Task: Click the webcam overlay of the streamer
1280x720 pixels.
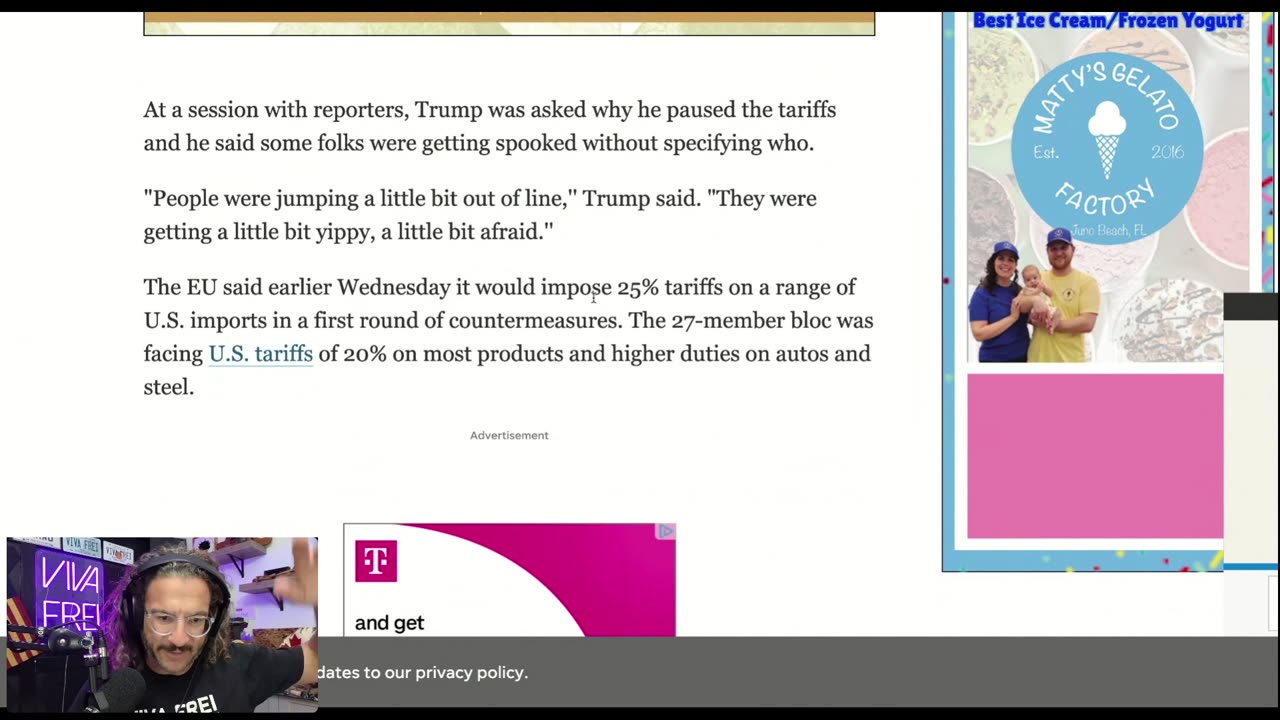Action: coord(162,624)
